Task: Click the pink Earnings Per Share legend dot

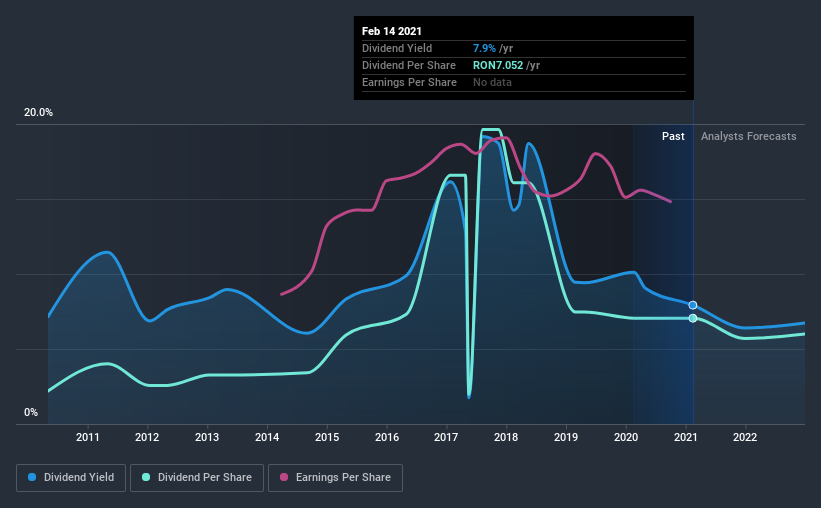Action: [284, 477]
